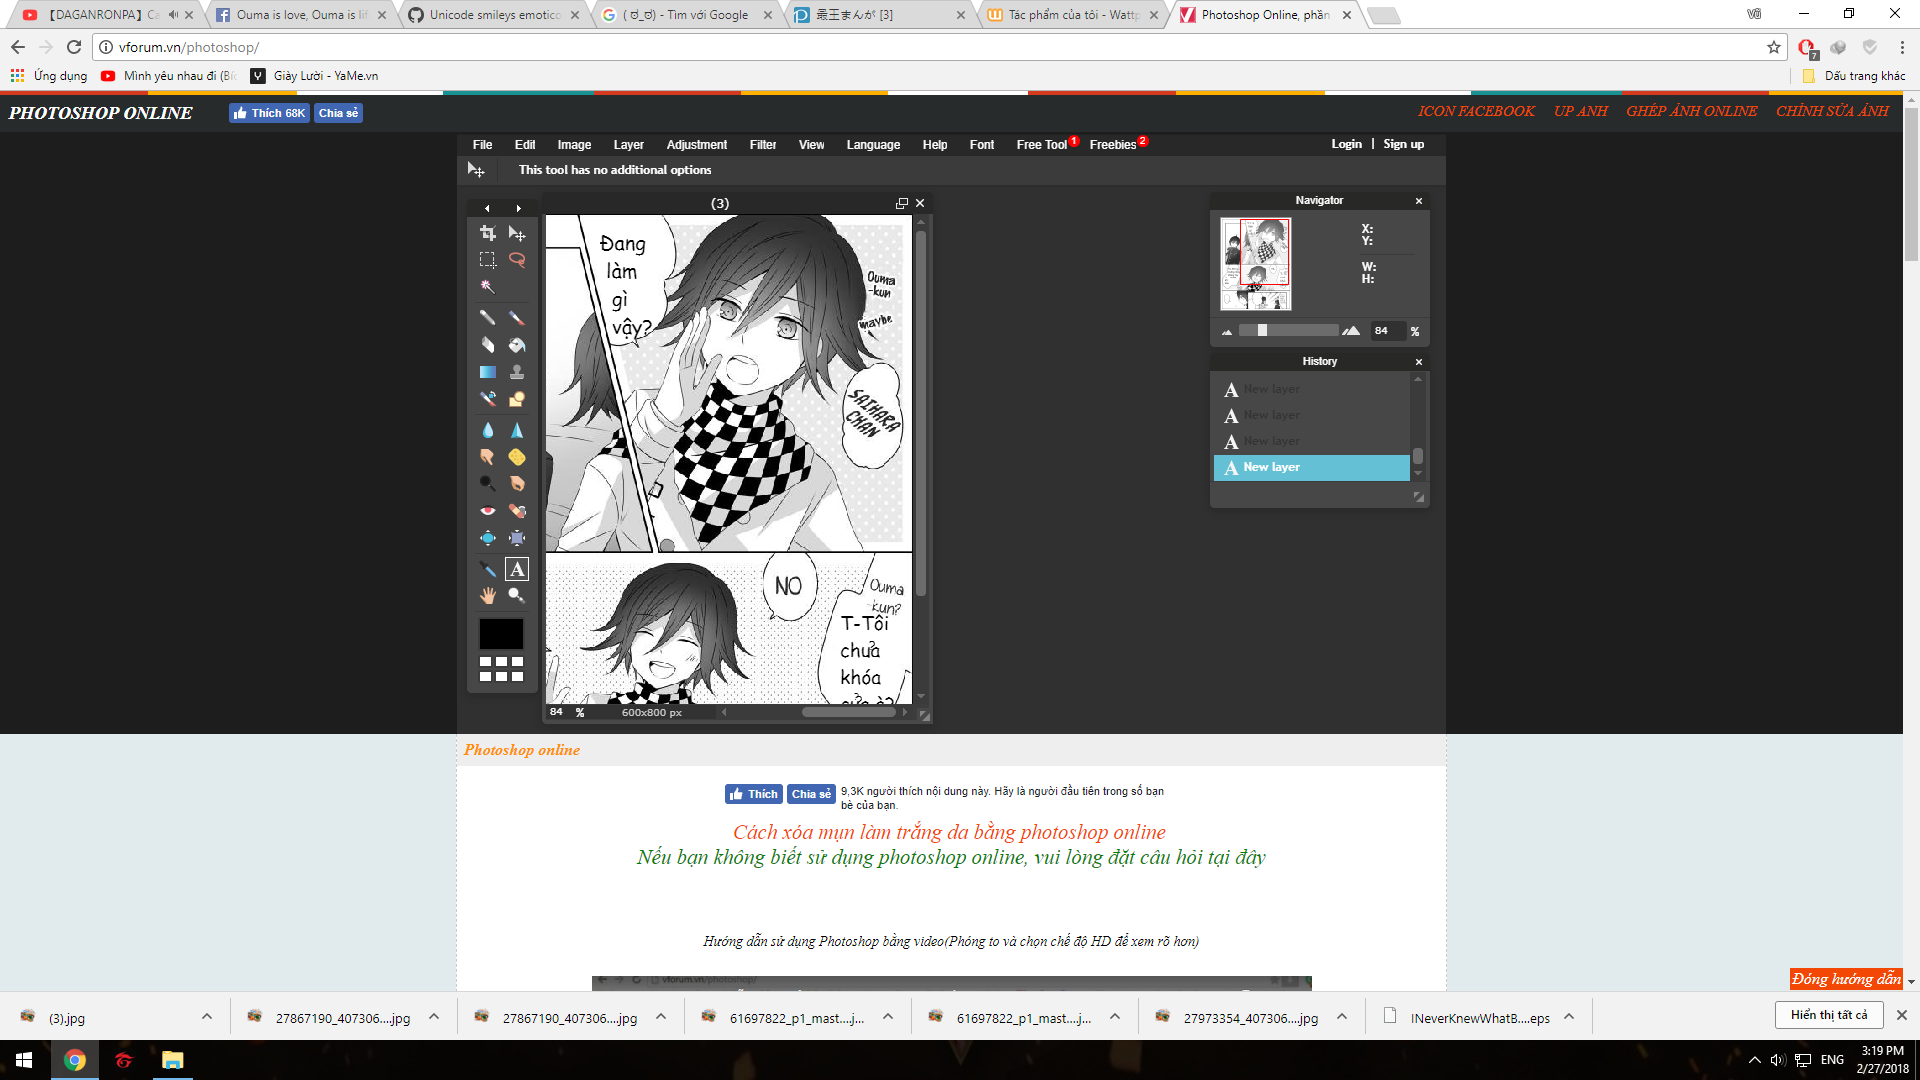
Task: Click Hiển thị tất cả downloads button
Action: pos(1829,1015)
